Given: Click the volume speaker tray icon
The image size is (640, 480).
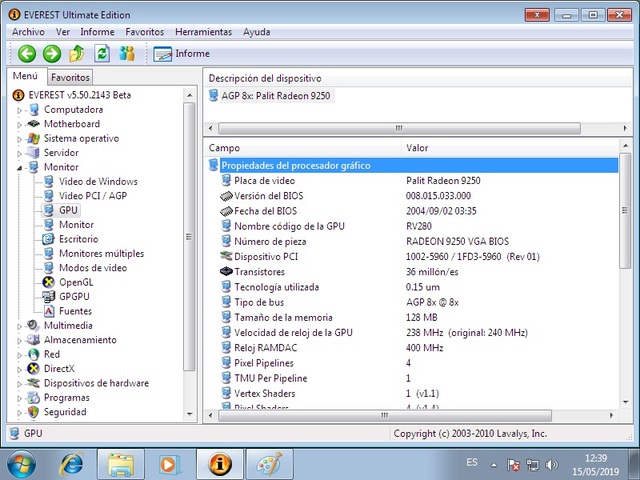Looking at the screenshot, I should click(x=551, y=464).
